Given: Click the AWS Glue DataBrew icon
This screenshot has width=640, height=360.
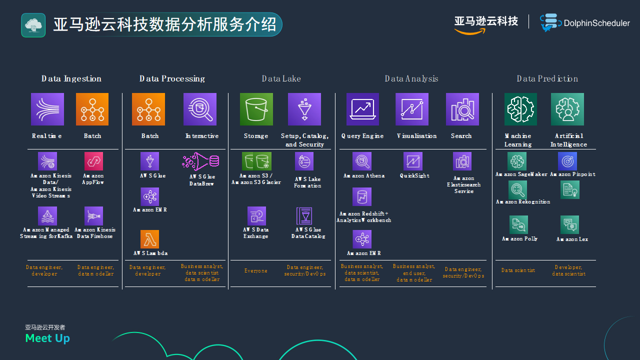Looking at the screenshot, I should point(200,162).
